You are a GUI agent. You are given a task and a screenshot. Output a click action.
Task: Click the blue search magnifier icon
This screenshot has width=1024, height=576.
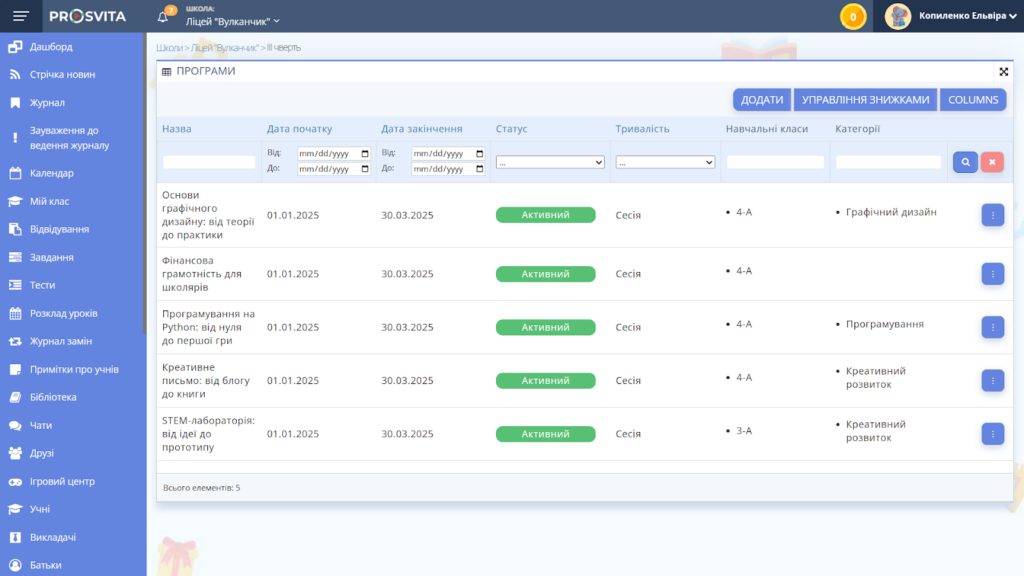point(964,161)
